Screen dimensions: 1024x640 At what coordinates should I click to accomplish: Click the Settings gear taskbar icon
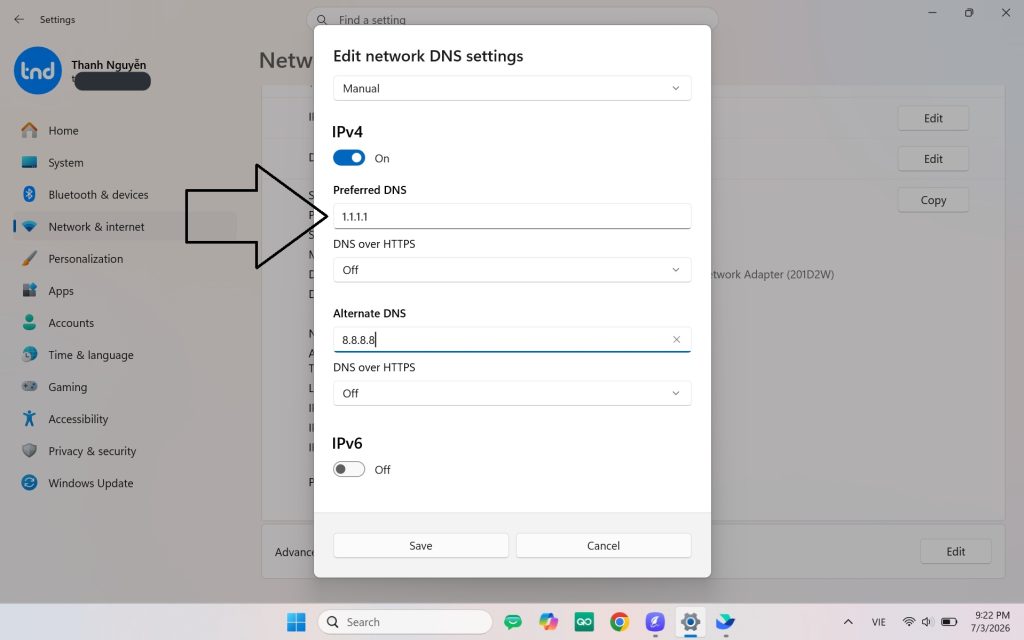click(x=690, y=622)
